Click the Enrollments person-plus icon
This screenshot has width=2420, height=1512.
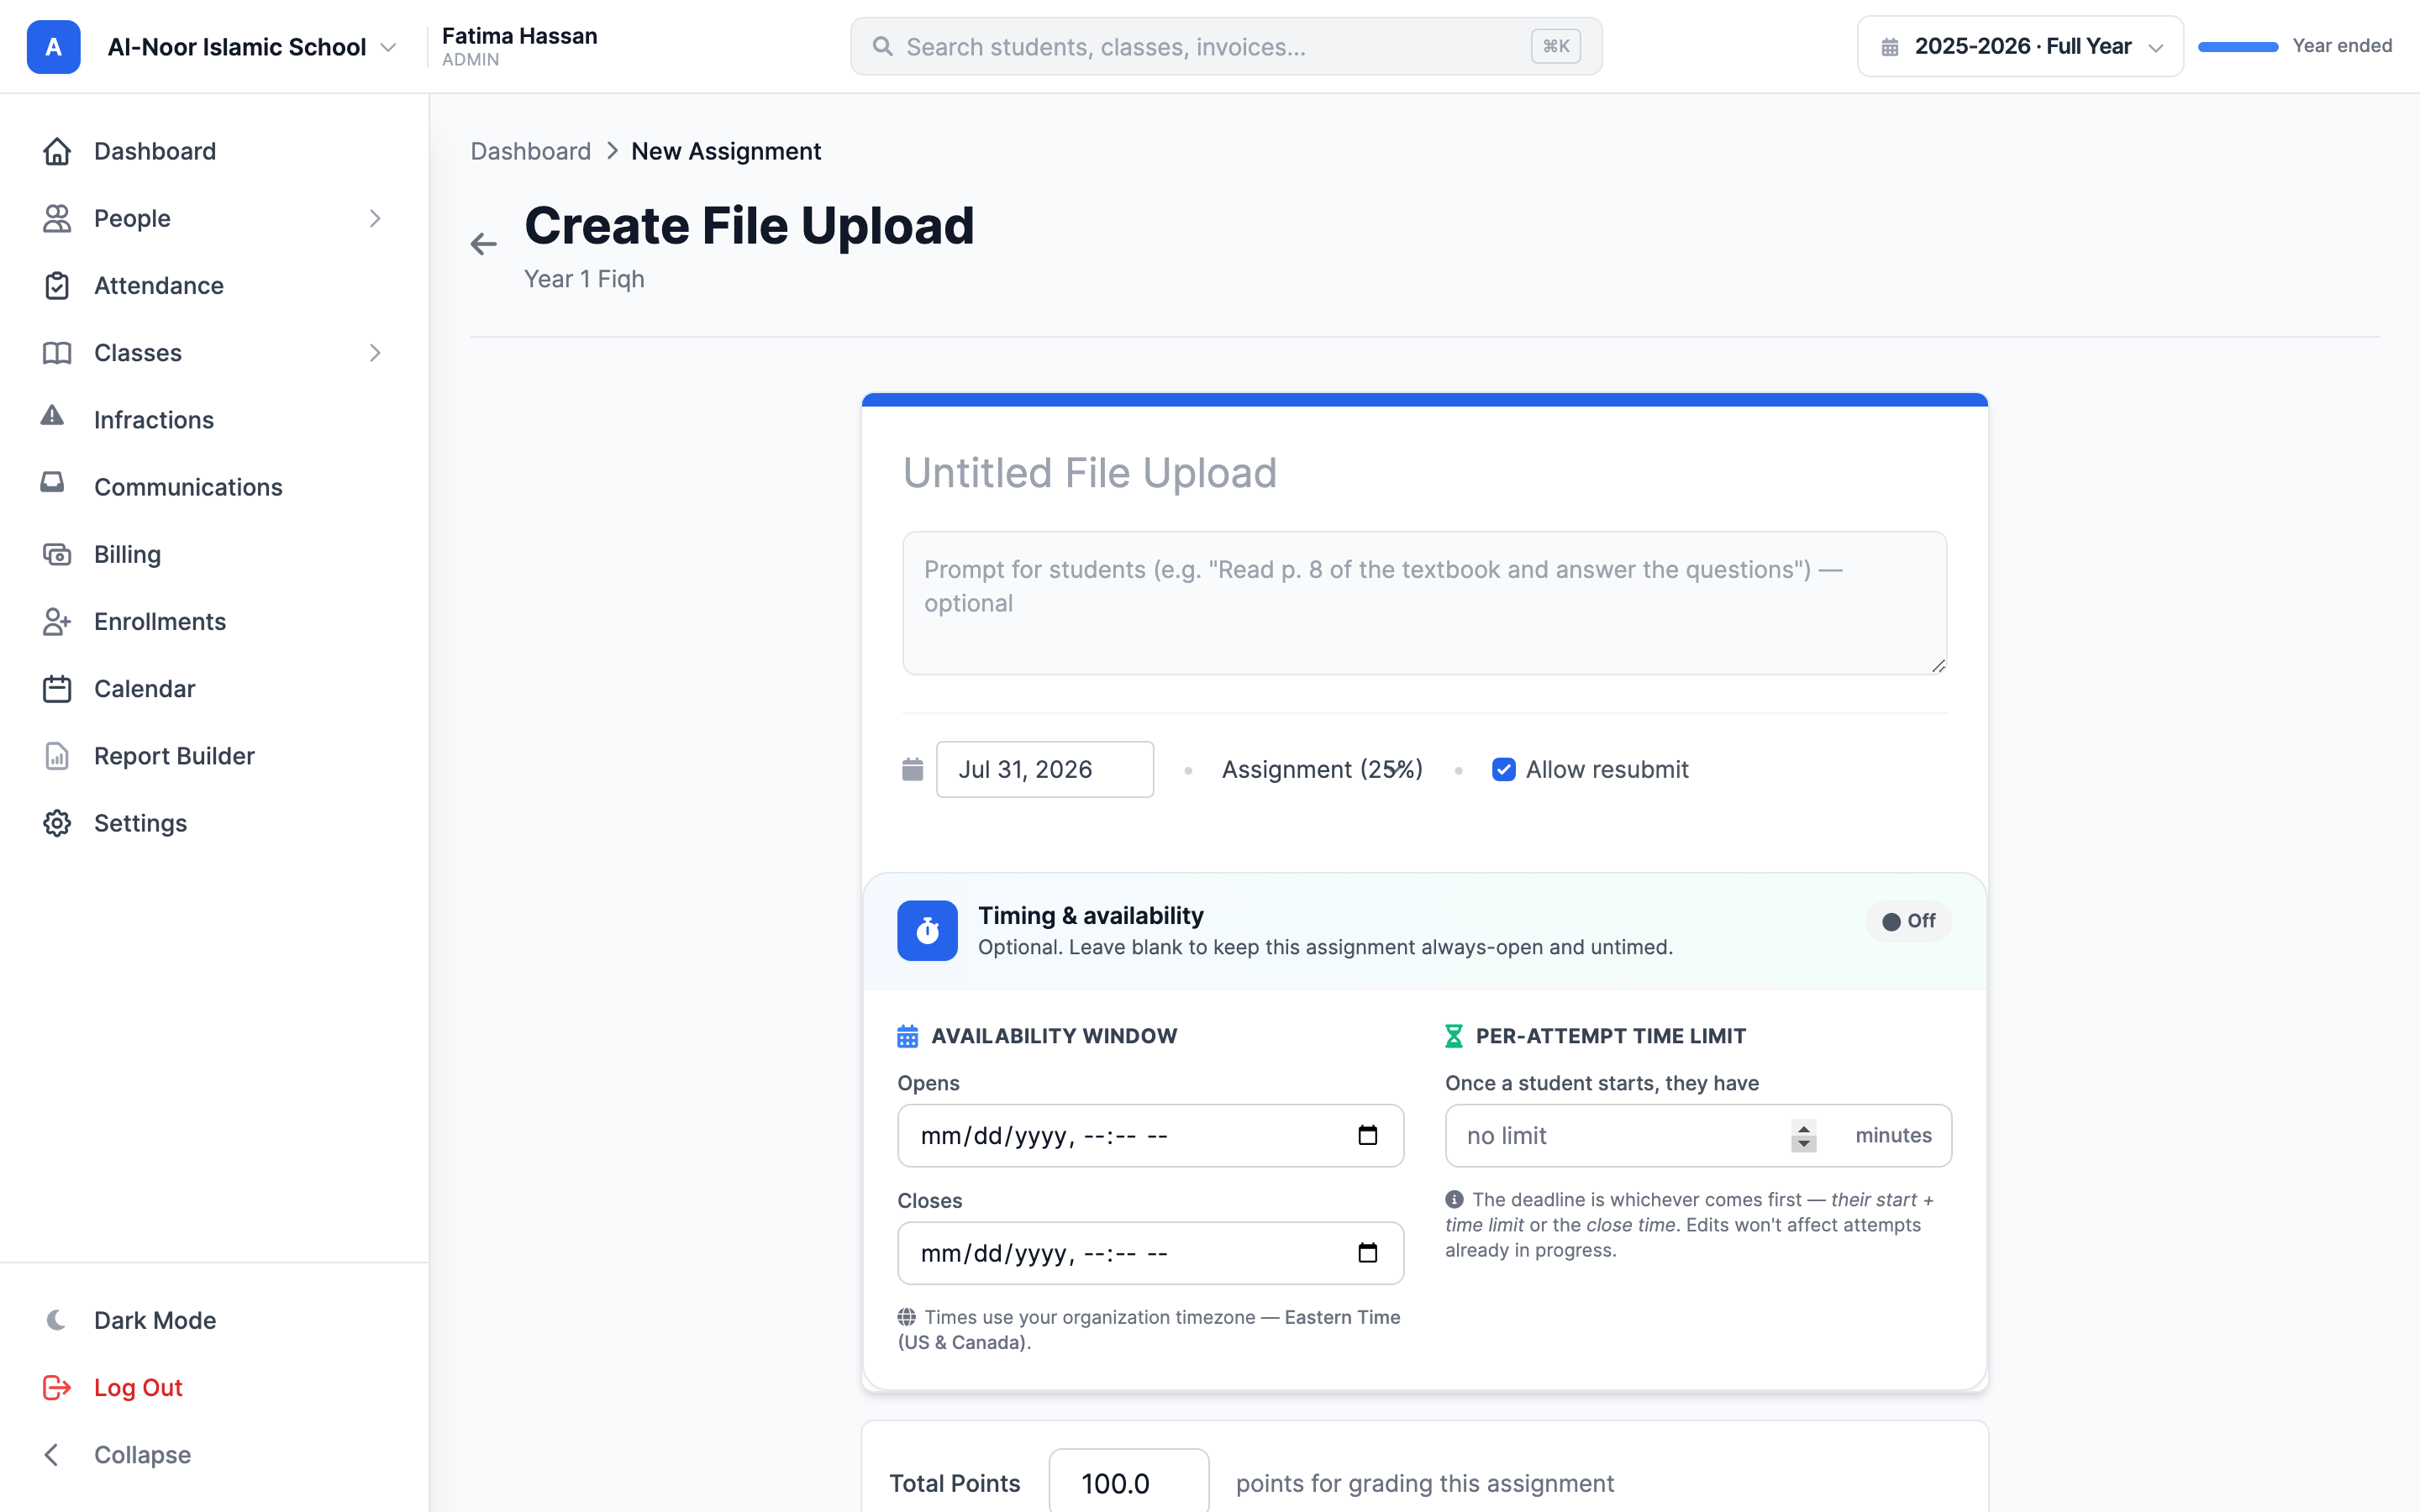coord(57,621)
